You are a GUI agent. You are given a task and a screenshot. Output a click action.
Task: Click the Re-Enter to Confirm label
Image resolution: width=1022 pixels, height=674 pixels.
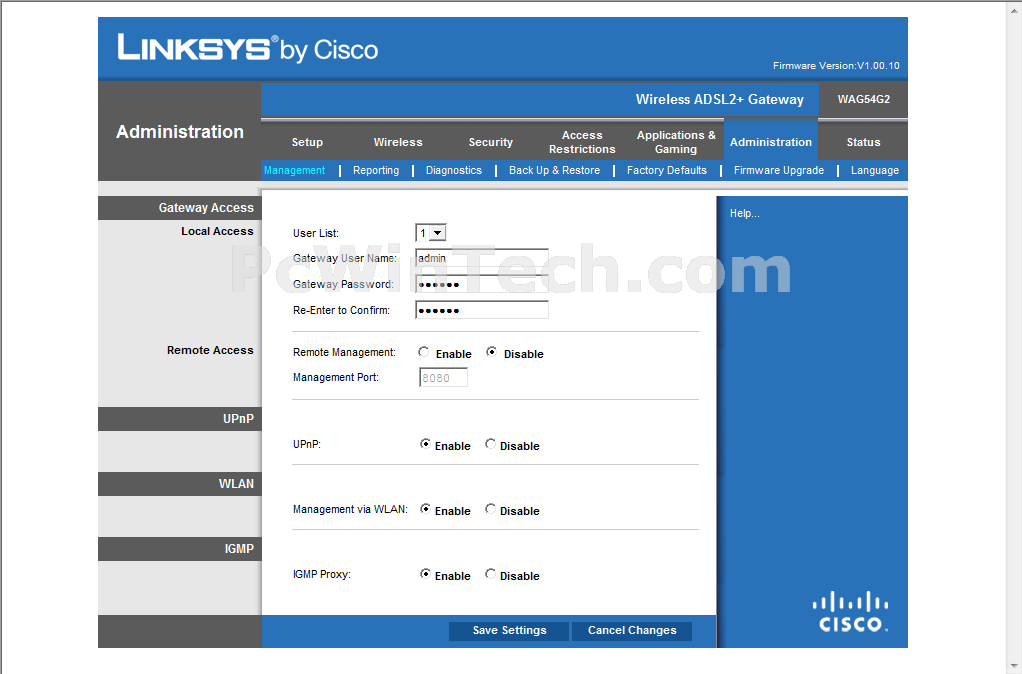click(x=341, y=310)
